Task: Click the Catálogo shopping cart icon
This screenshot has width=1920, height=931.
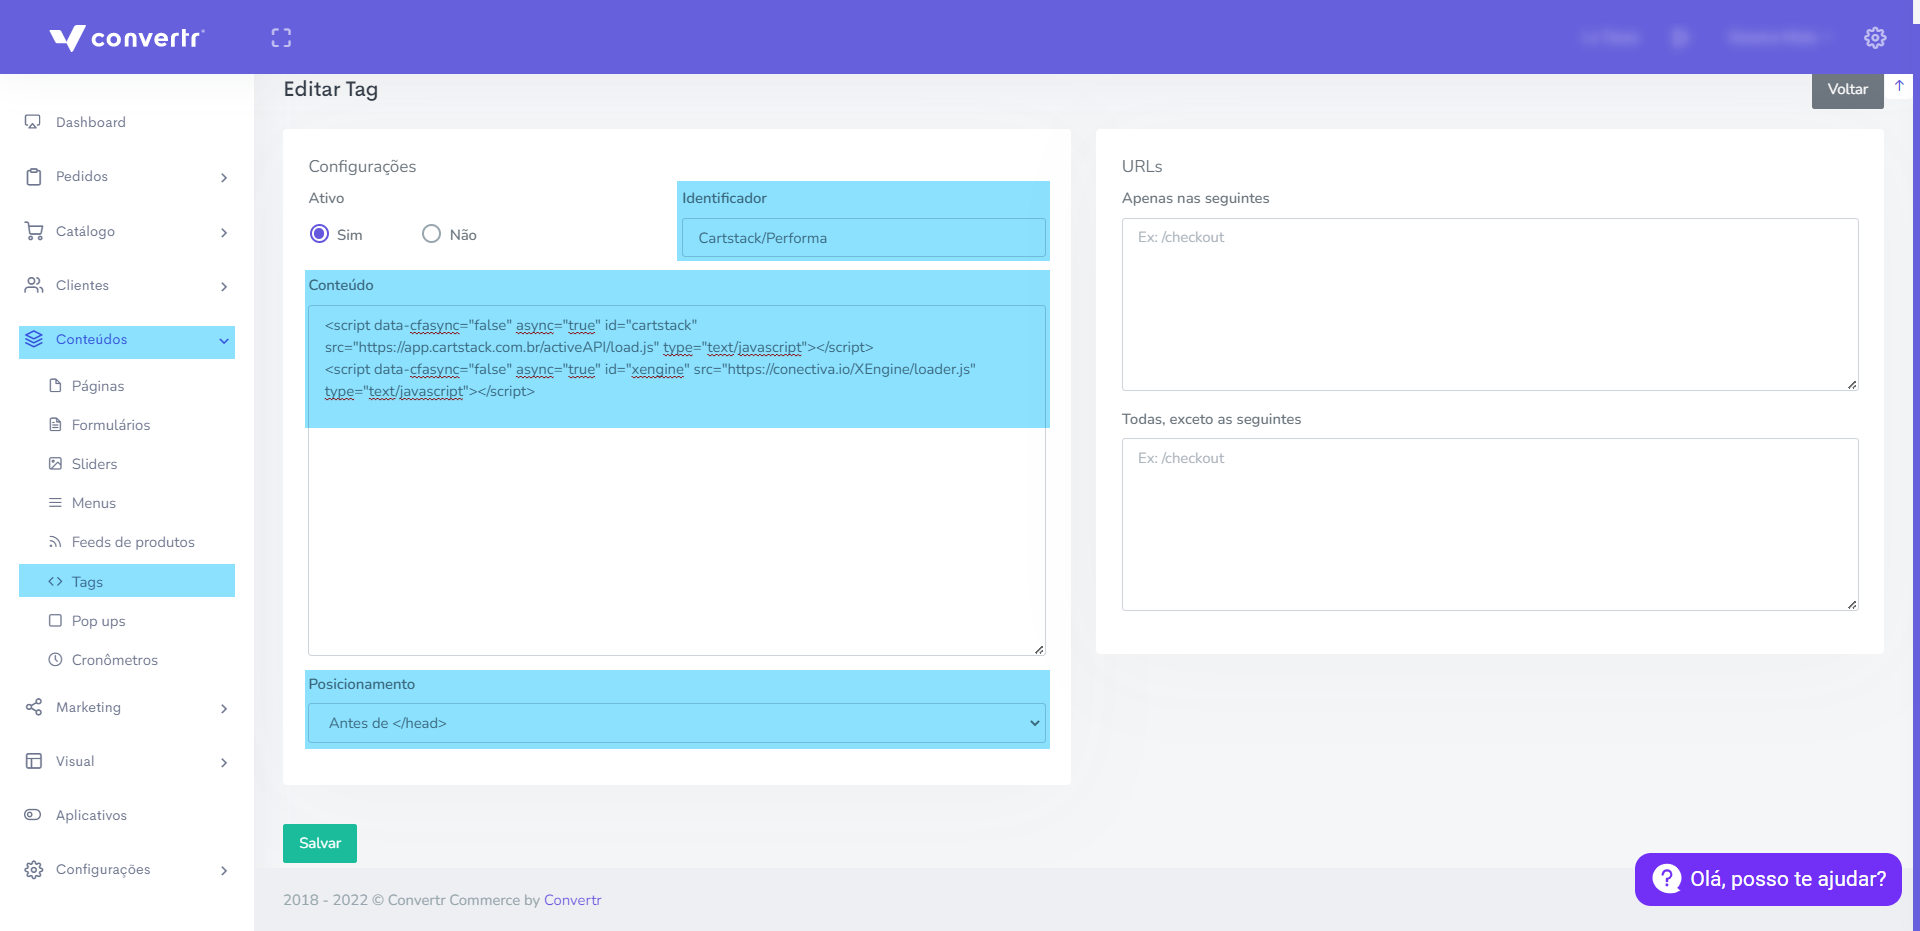Action: [x=34, y=231]
